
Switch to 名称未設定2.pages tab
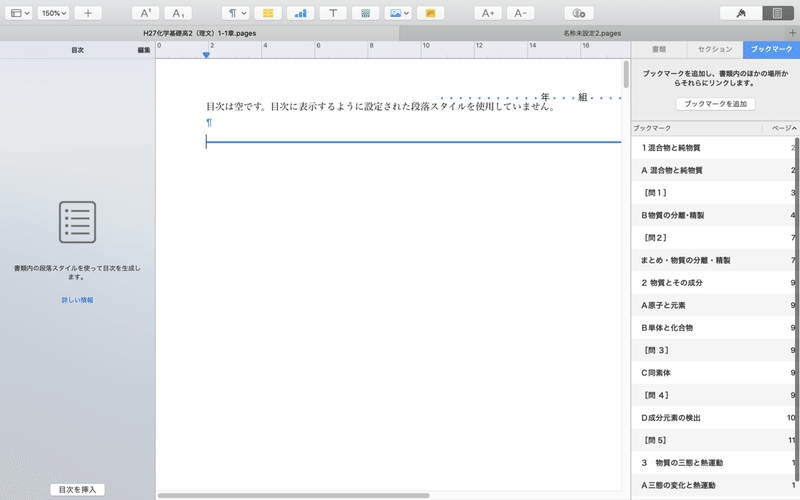(x=592, y=33)
